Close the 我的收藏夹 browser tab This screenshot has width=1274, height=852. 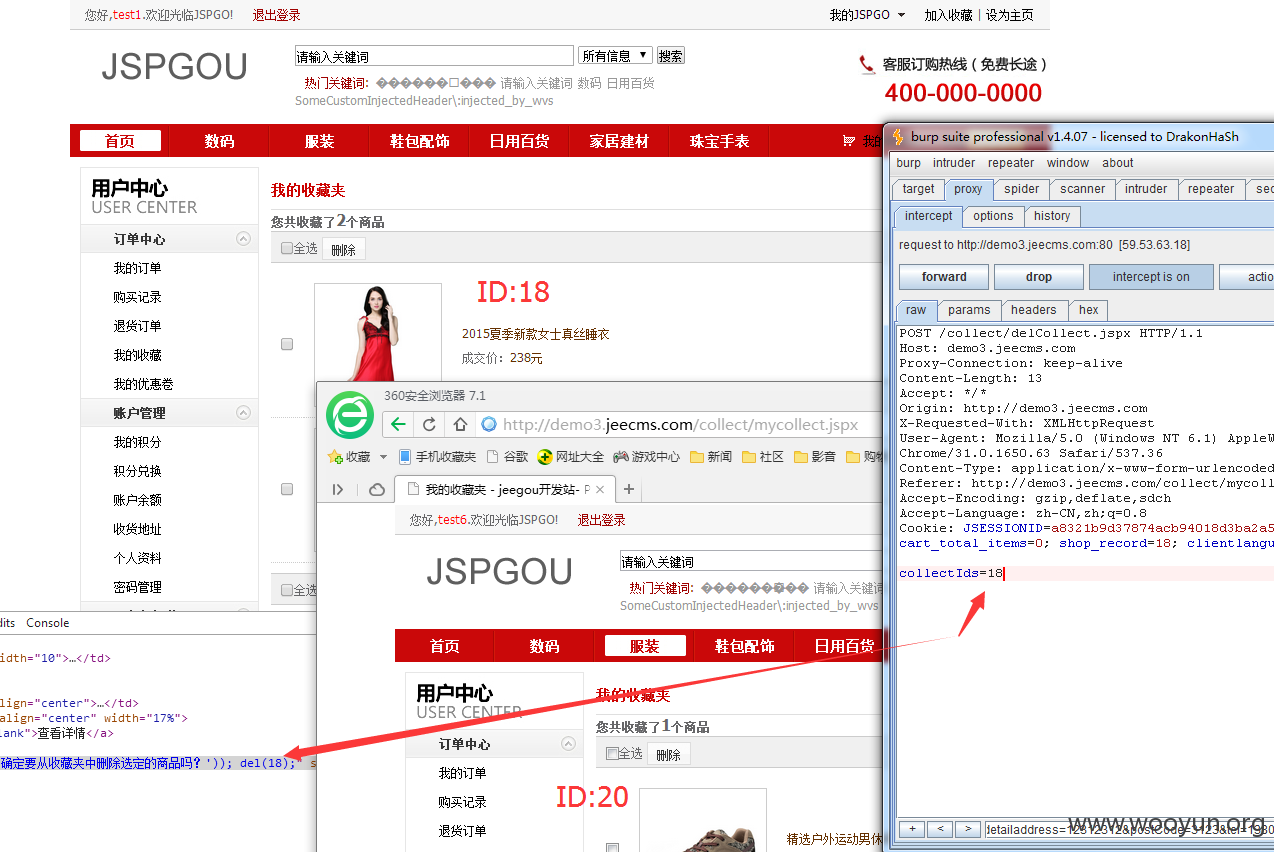pyautogui.click(x=602, y=490)
